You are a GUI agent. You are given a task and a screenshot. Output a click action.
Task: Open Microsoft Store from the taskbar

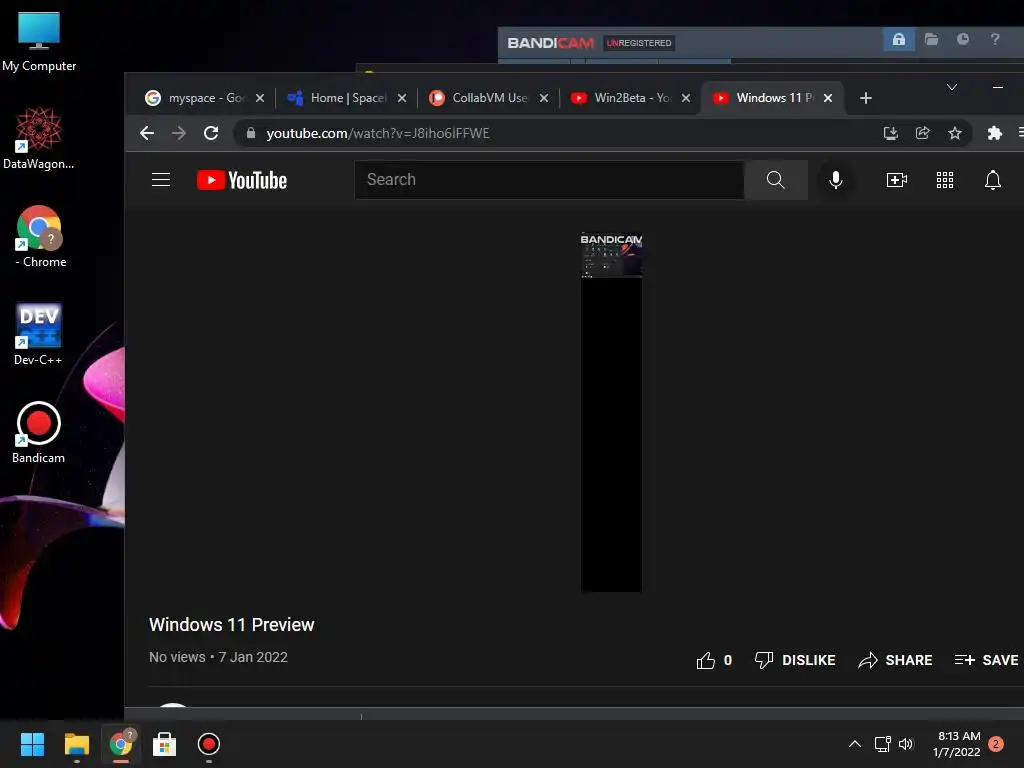[x=165, y=744]
